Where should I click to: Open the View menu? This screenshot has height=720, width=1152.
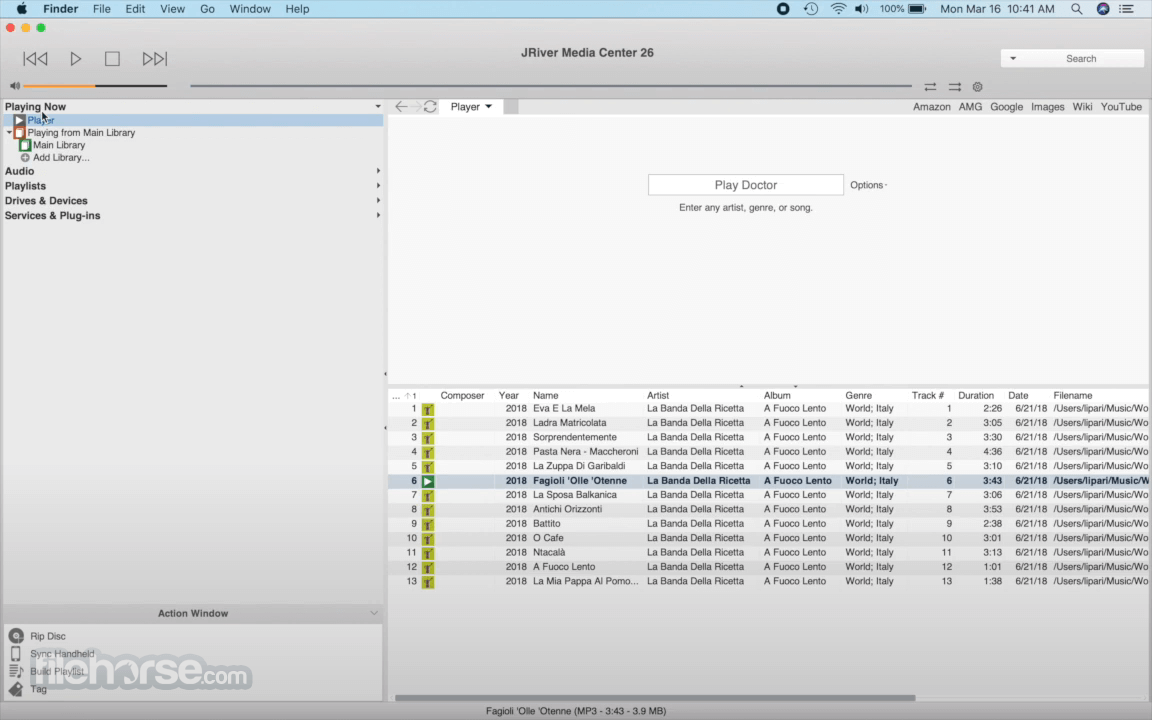[173, 9]
